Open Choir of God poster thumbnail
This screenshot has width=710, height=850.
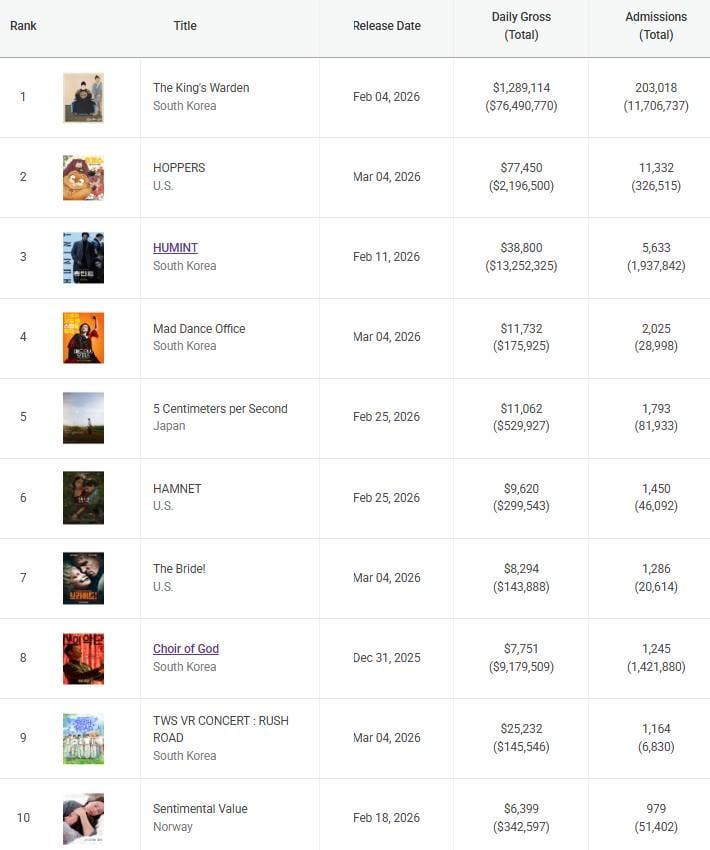click(x=83, y=658)
